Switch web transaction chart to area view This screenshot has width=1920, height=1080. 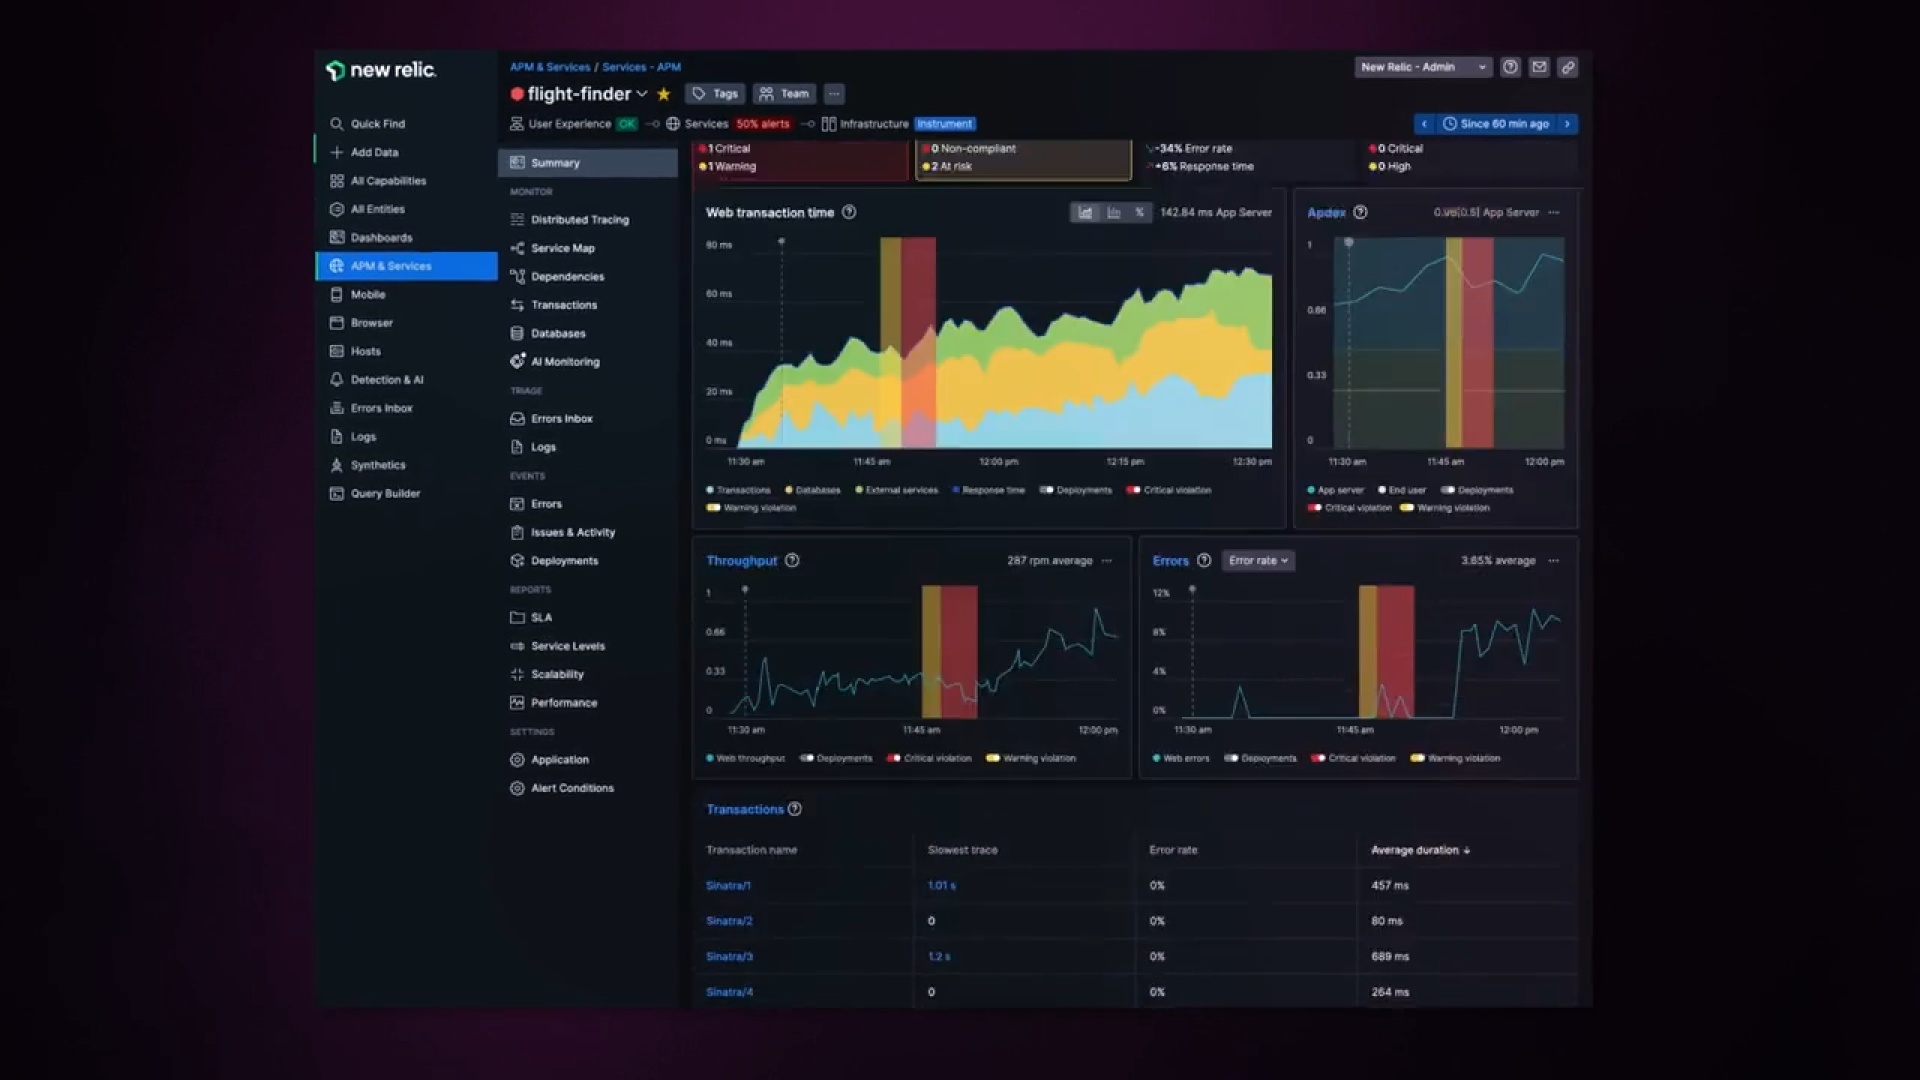click(x=1085, y=213)
